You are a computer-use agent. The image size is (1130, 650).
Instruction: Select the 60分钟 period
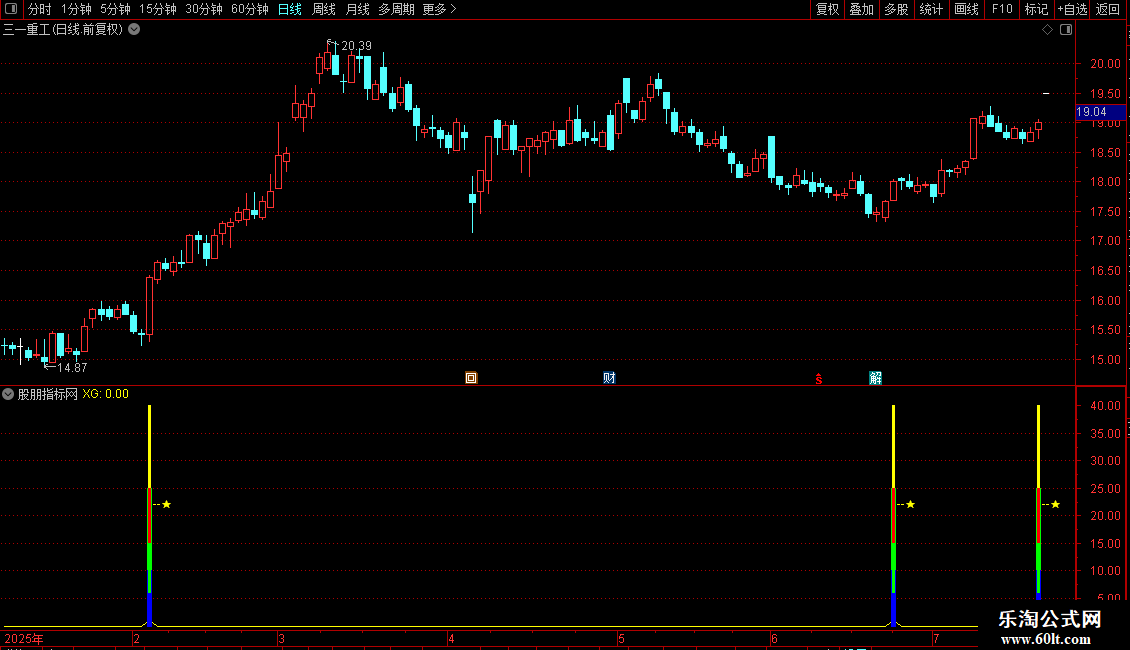click(249, 9)
